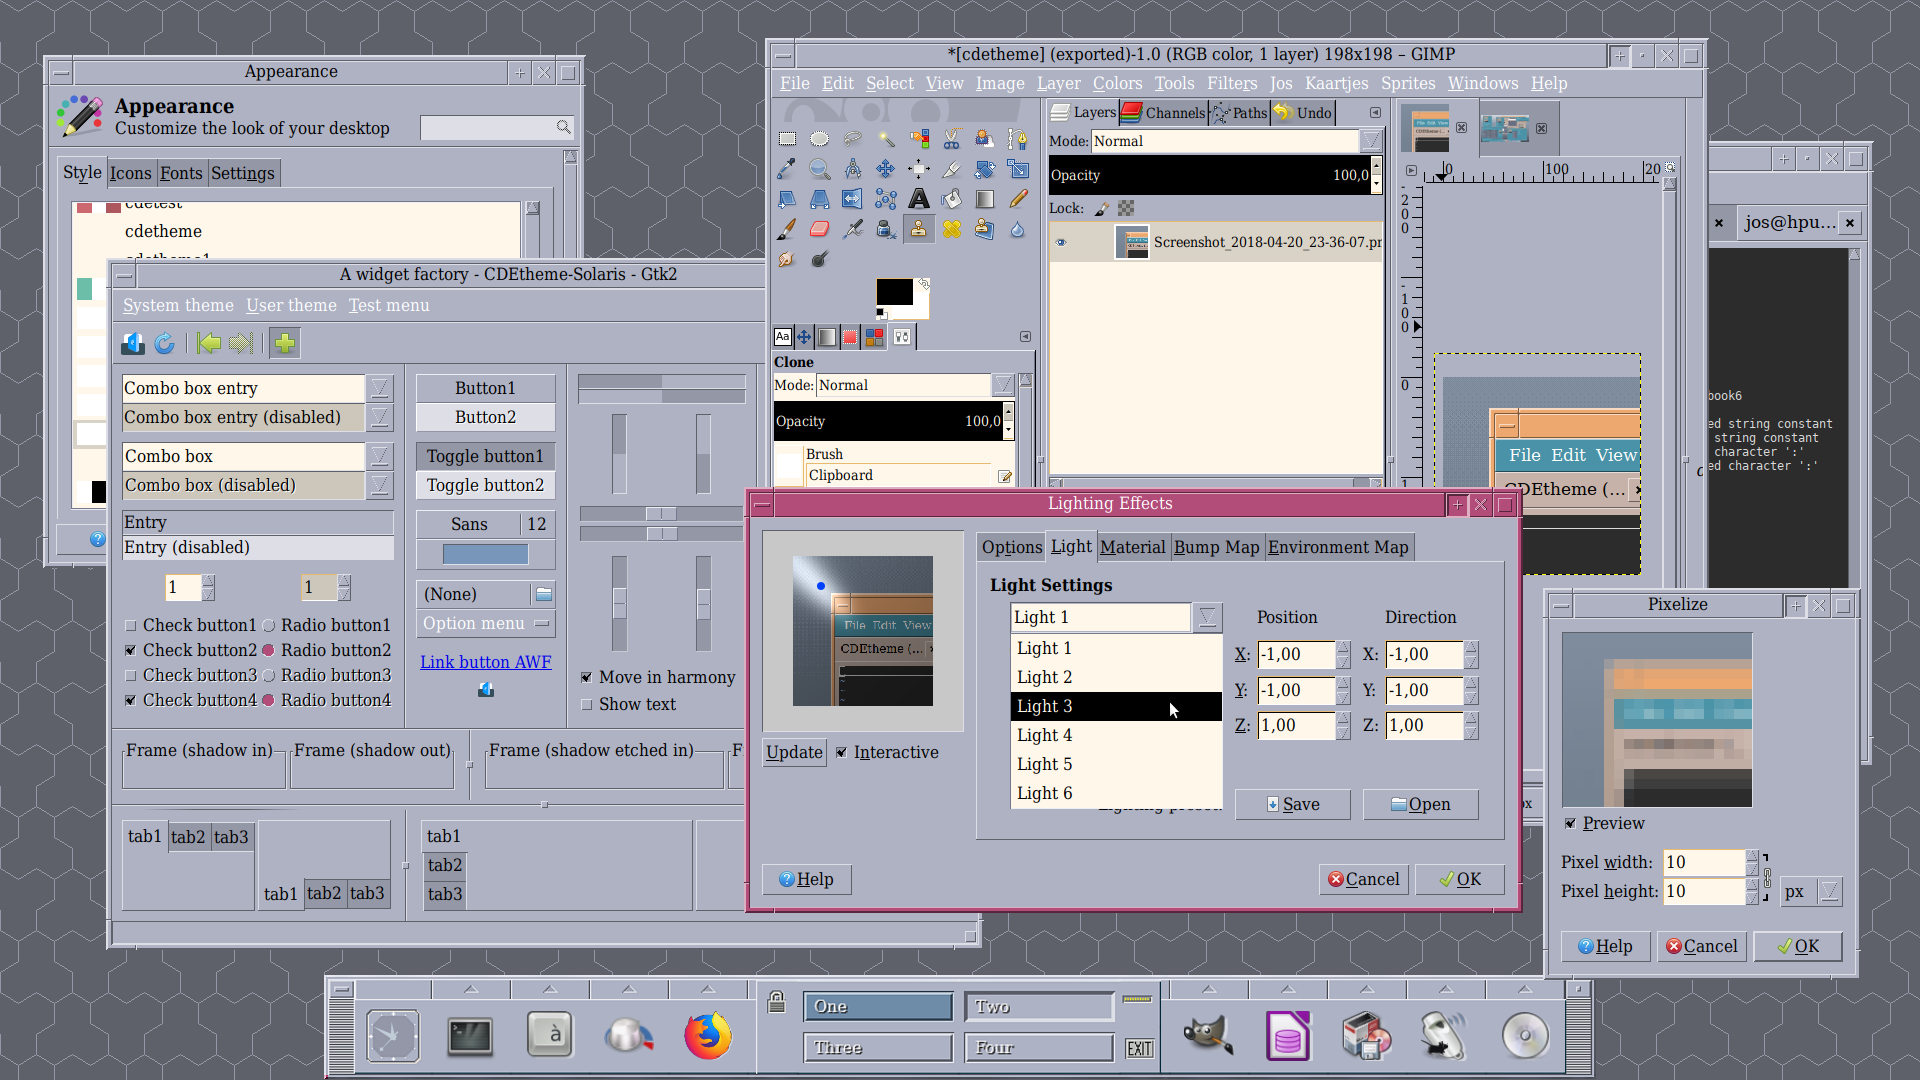Select the Heal tool bandage icon
This screenshot has width=1920, height=1080.
click(951, 229)
